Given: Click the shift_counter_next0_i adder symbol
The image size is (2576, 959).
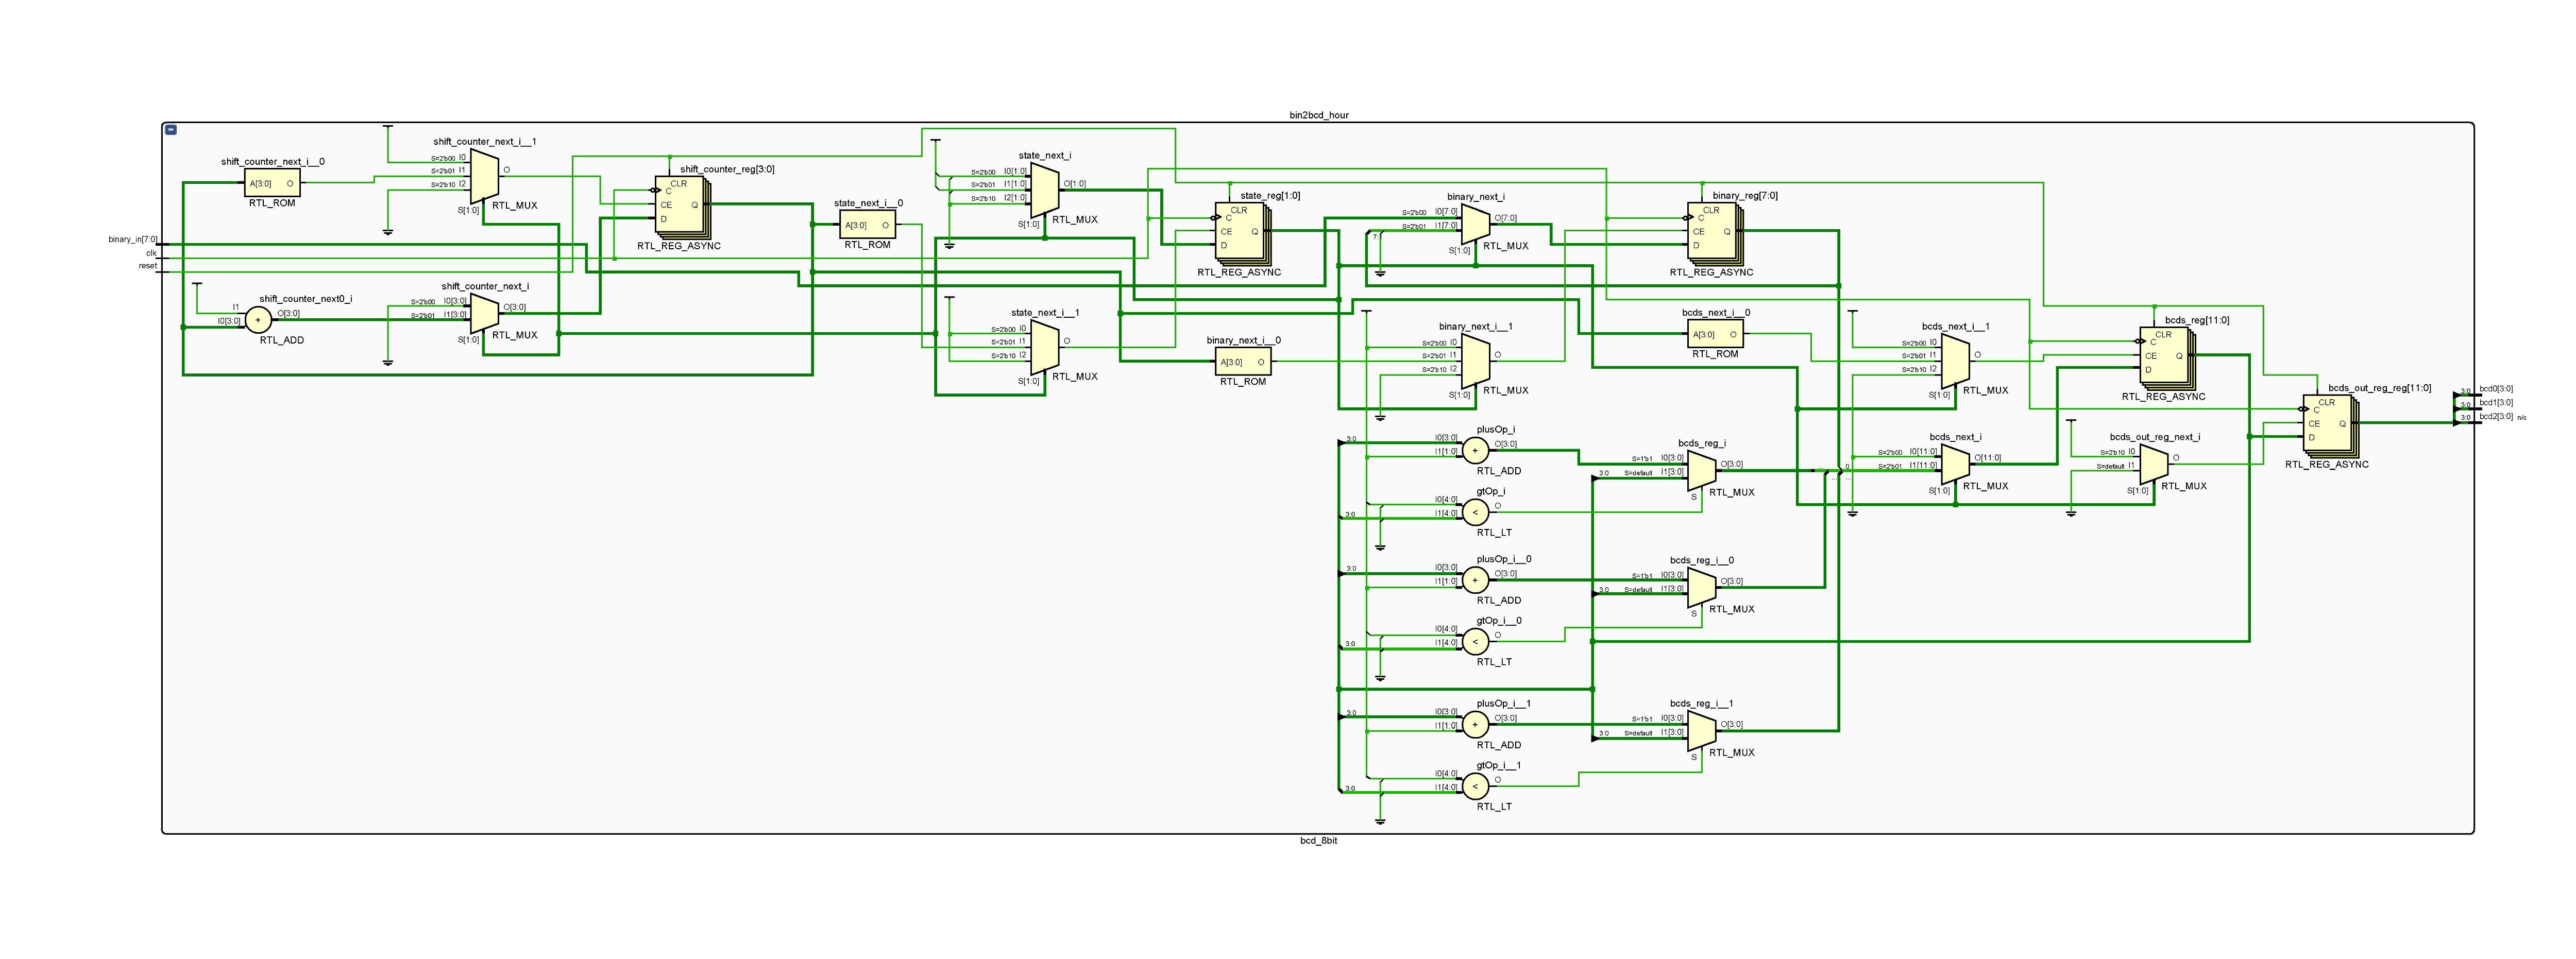Looking at the screenshot, I should pos(258,320).
